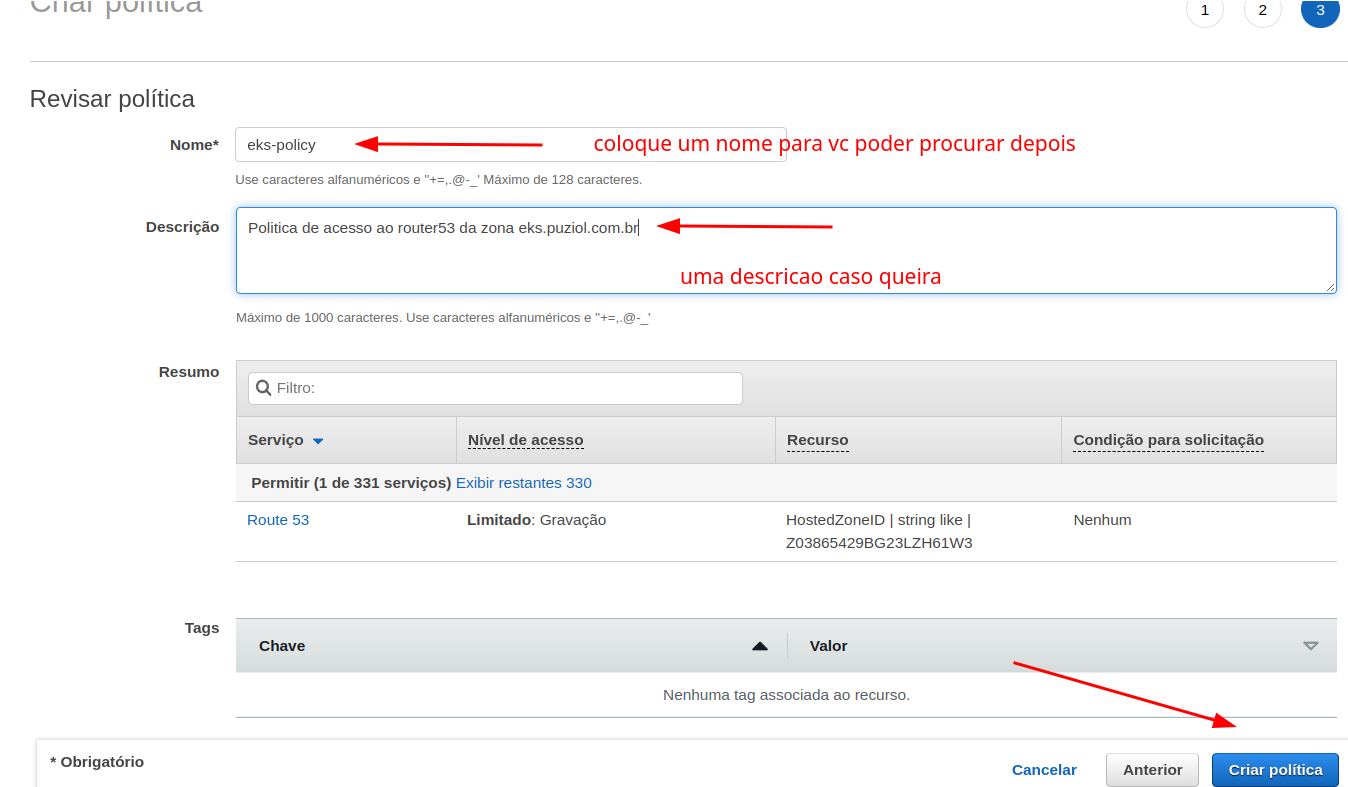Go back with the Anterior button

(1152, 770)
